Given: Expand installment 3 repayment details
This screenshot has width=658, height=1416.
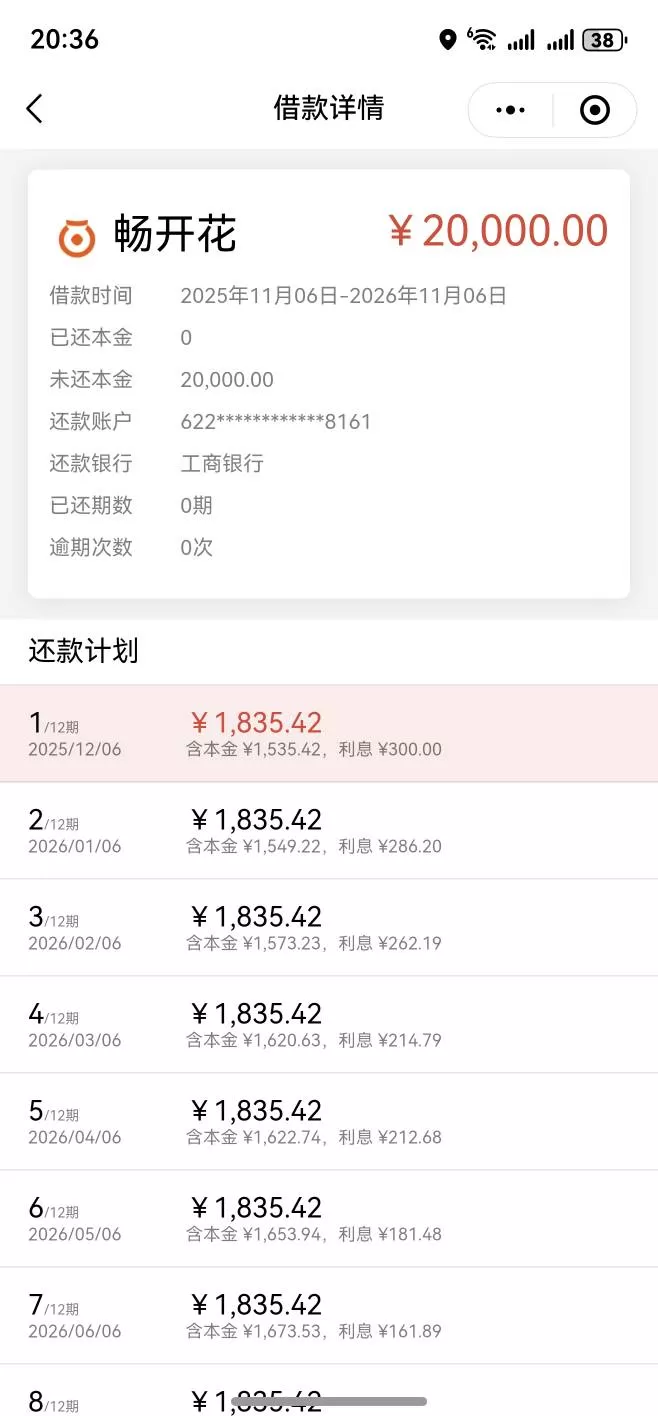Looking at the screenshot, I should pos(329,925).
